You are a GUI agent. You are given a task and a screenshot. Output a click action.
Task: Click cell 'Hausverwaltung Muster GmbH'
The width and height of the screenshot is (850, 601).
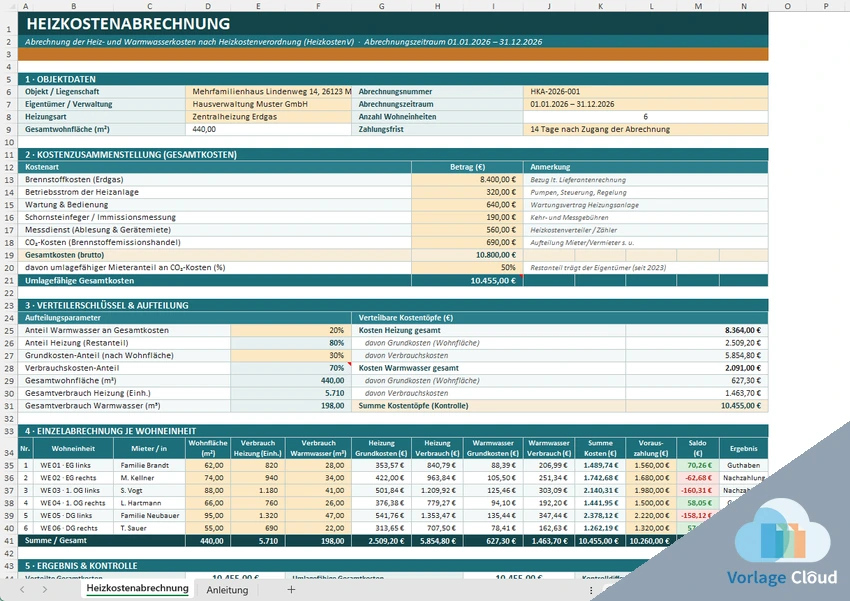(x=268, y=104)
